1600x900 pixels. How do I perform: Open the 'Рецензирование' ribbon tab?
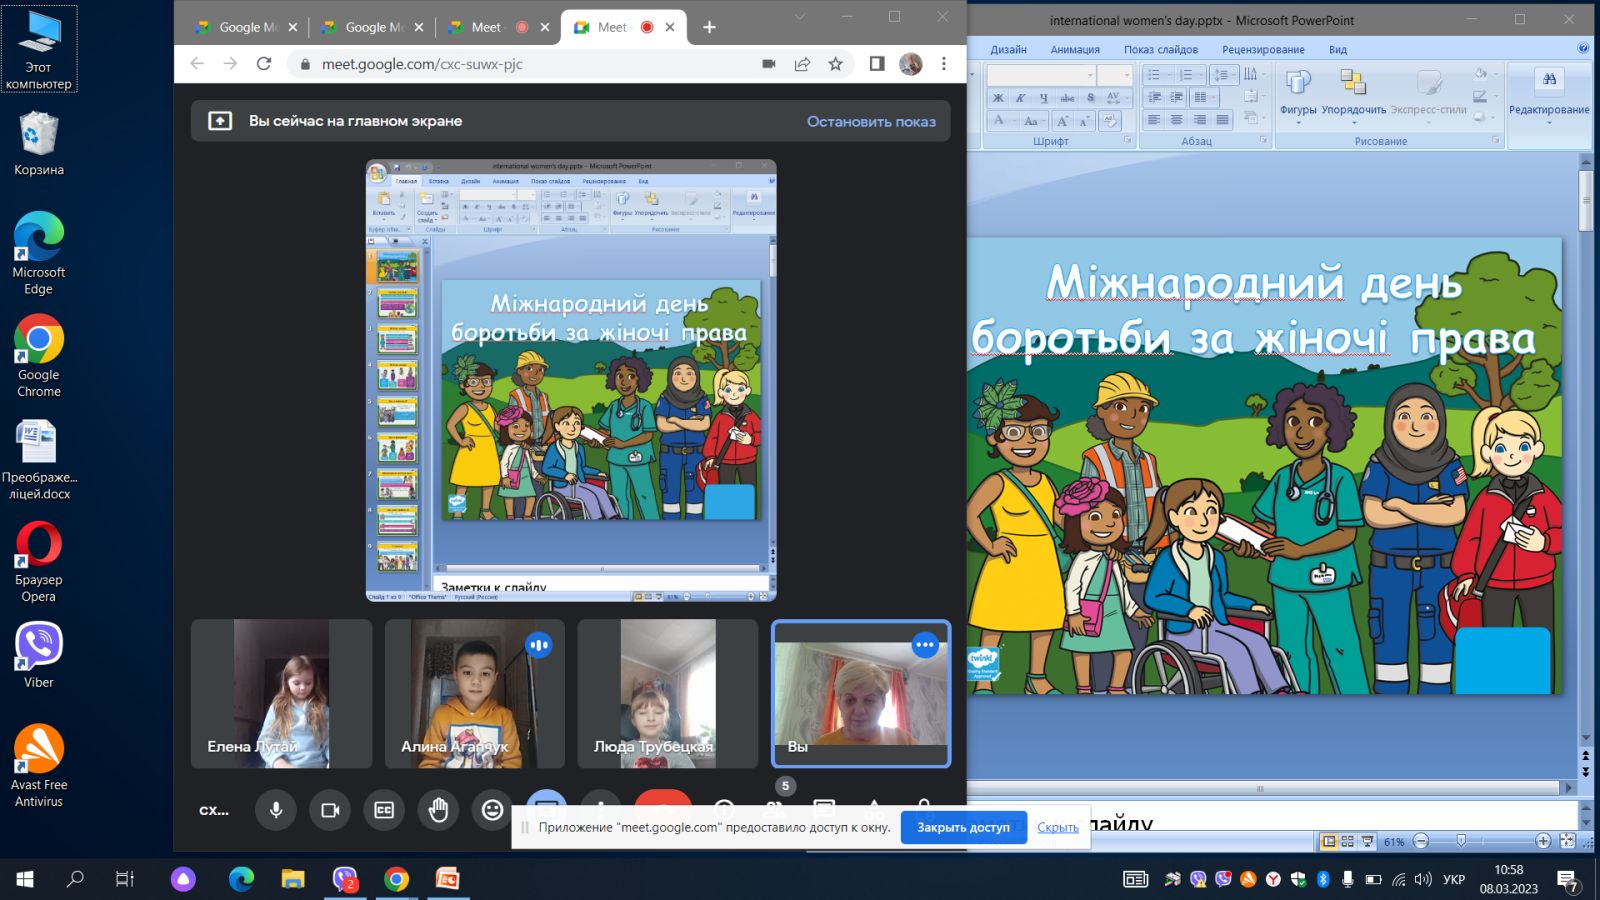click(1263, 49)
